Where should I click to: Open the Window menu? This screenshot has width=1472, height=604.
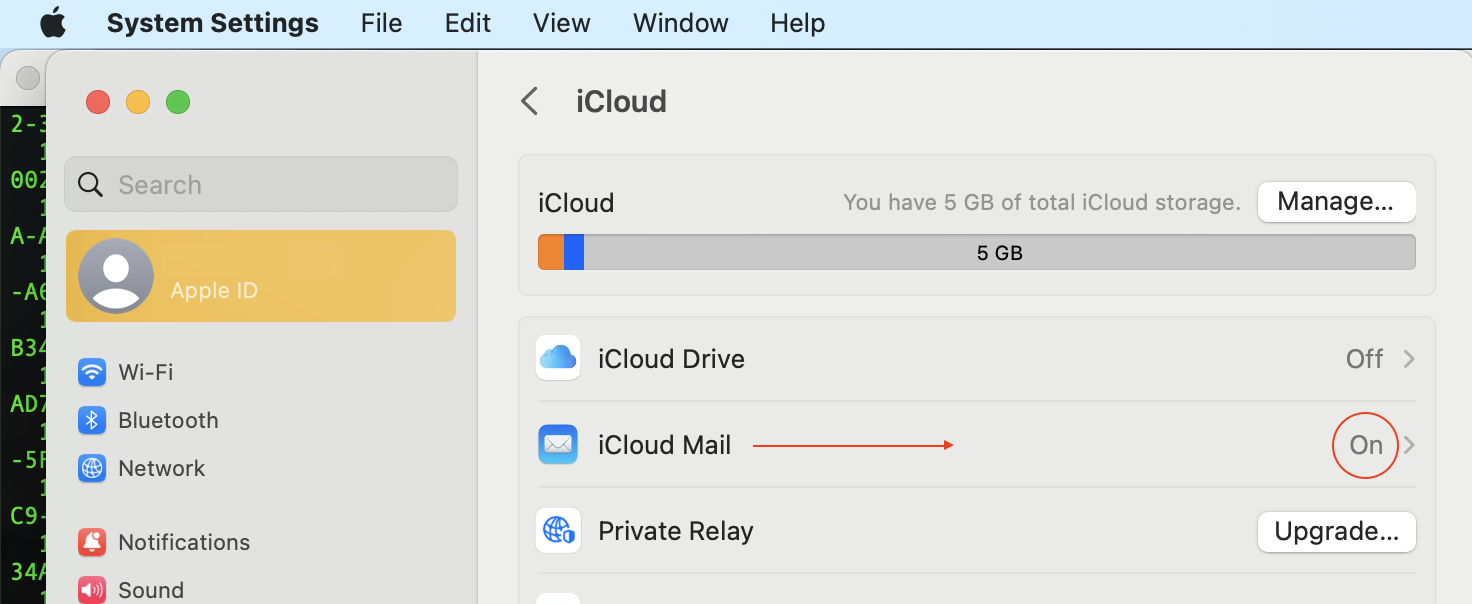point(680,23)
